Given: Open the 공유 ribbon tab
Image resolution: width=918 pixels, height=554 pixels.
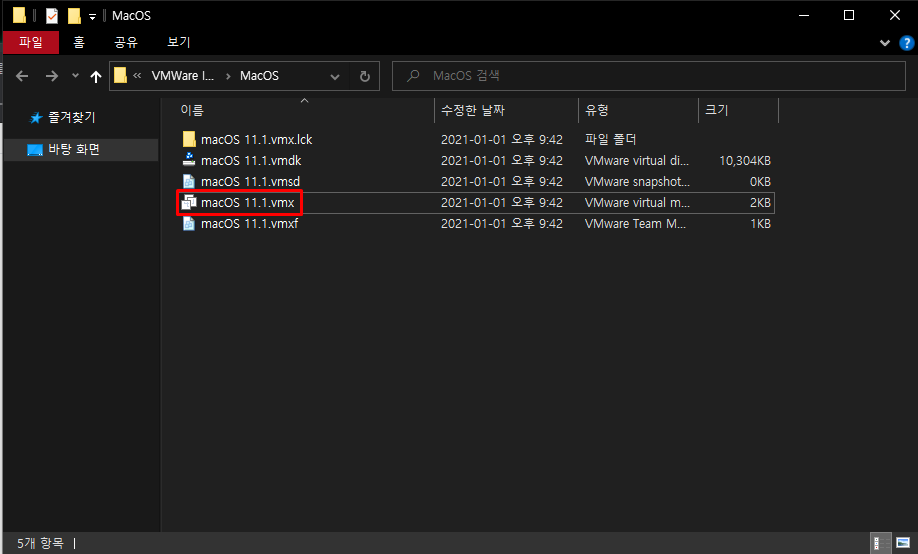Looking at the screenshot, I should pyautogui.click(x=126, y=42).
